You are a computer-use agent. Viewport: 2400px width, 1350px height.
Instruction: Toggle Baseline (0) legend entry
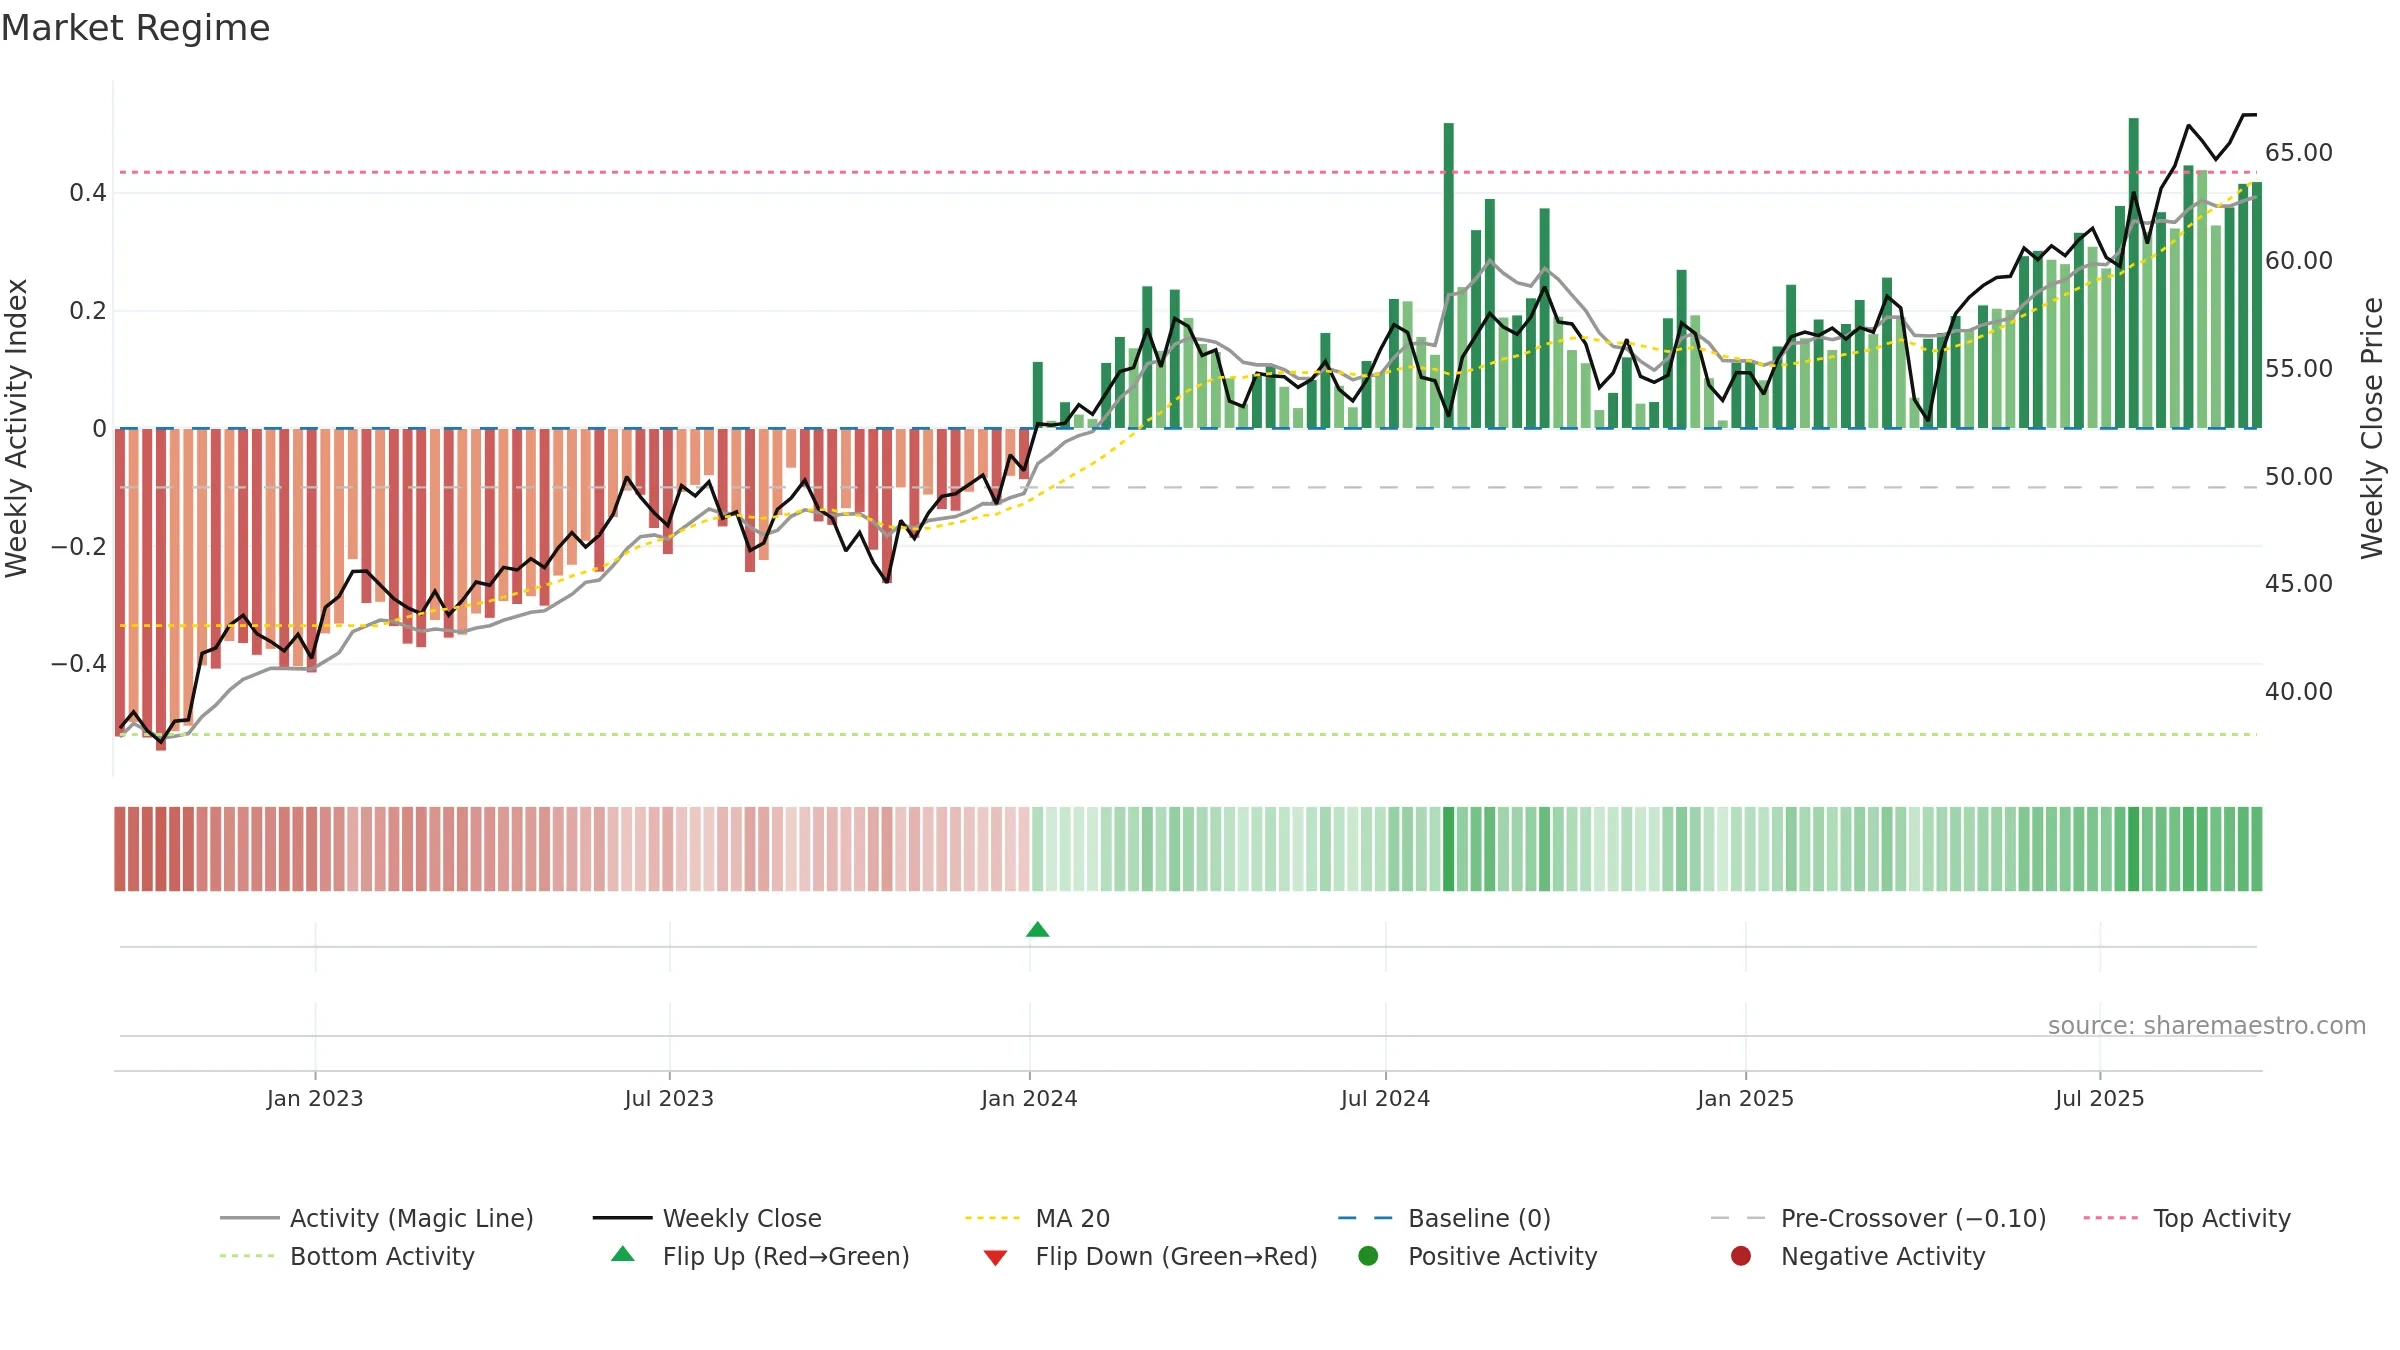pos(1444,1218)
